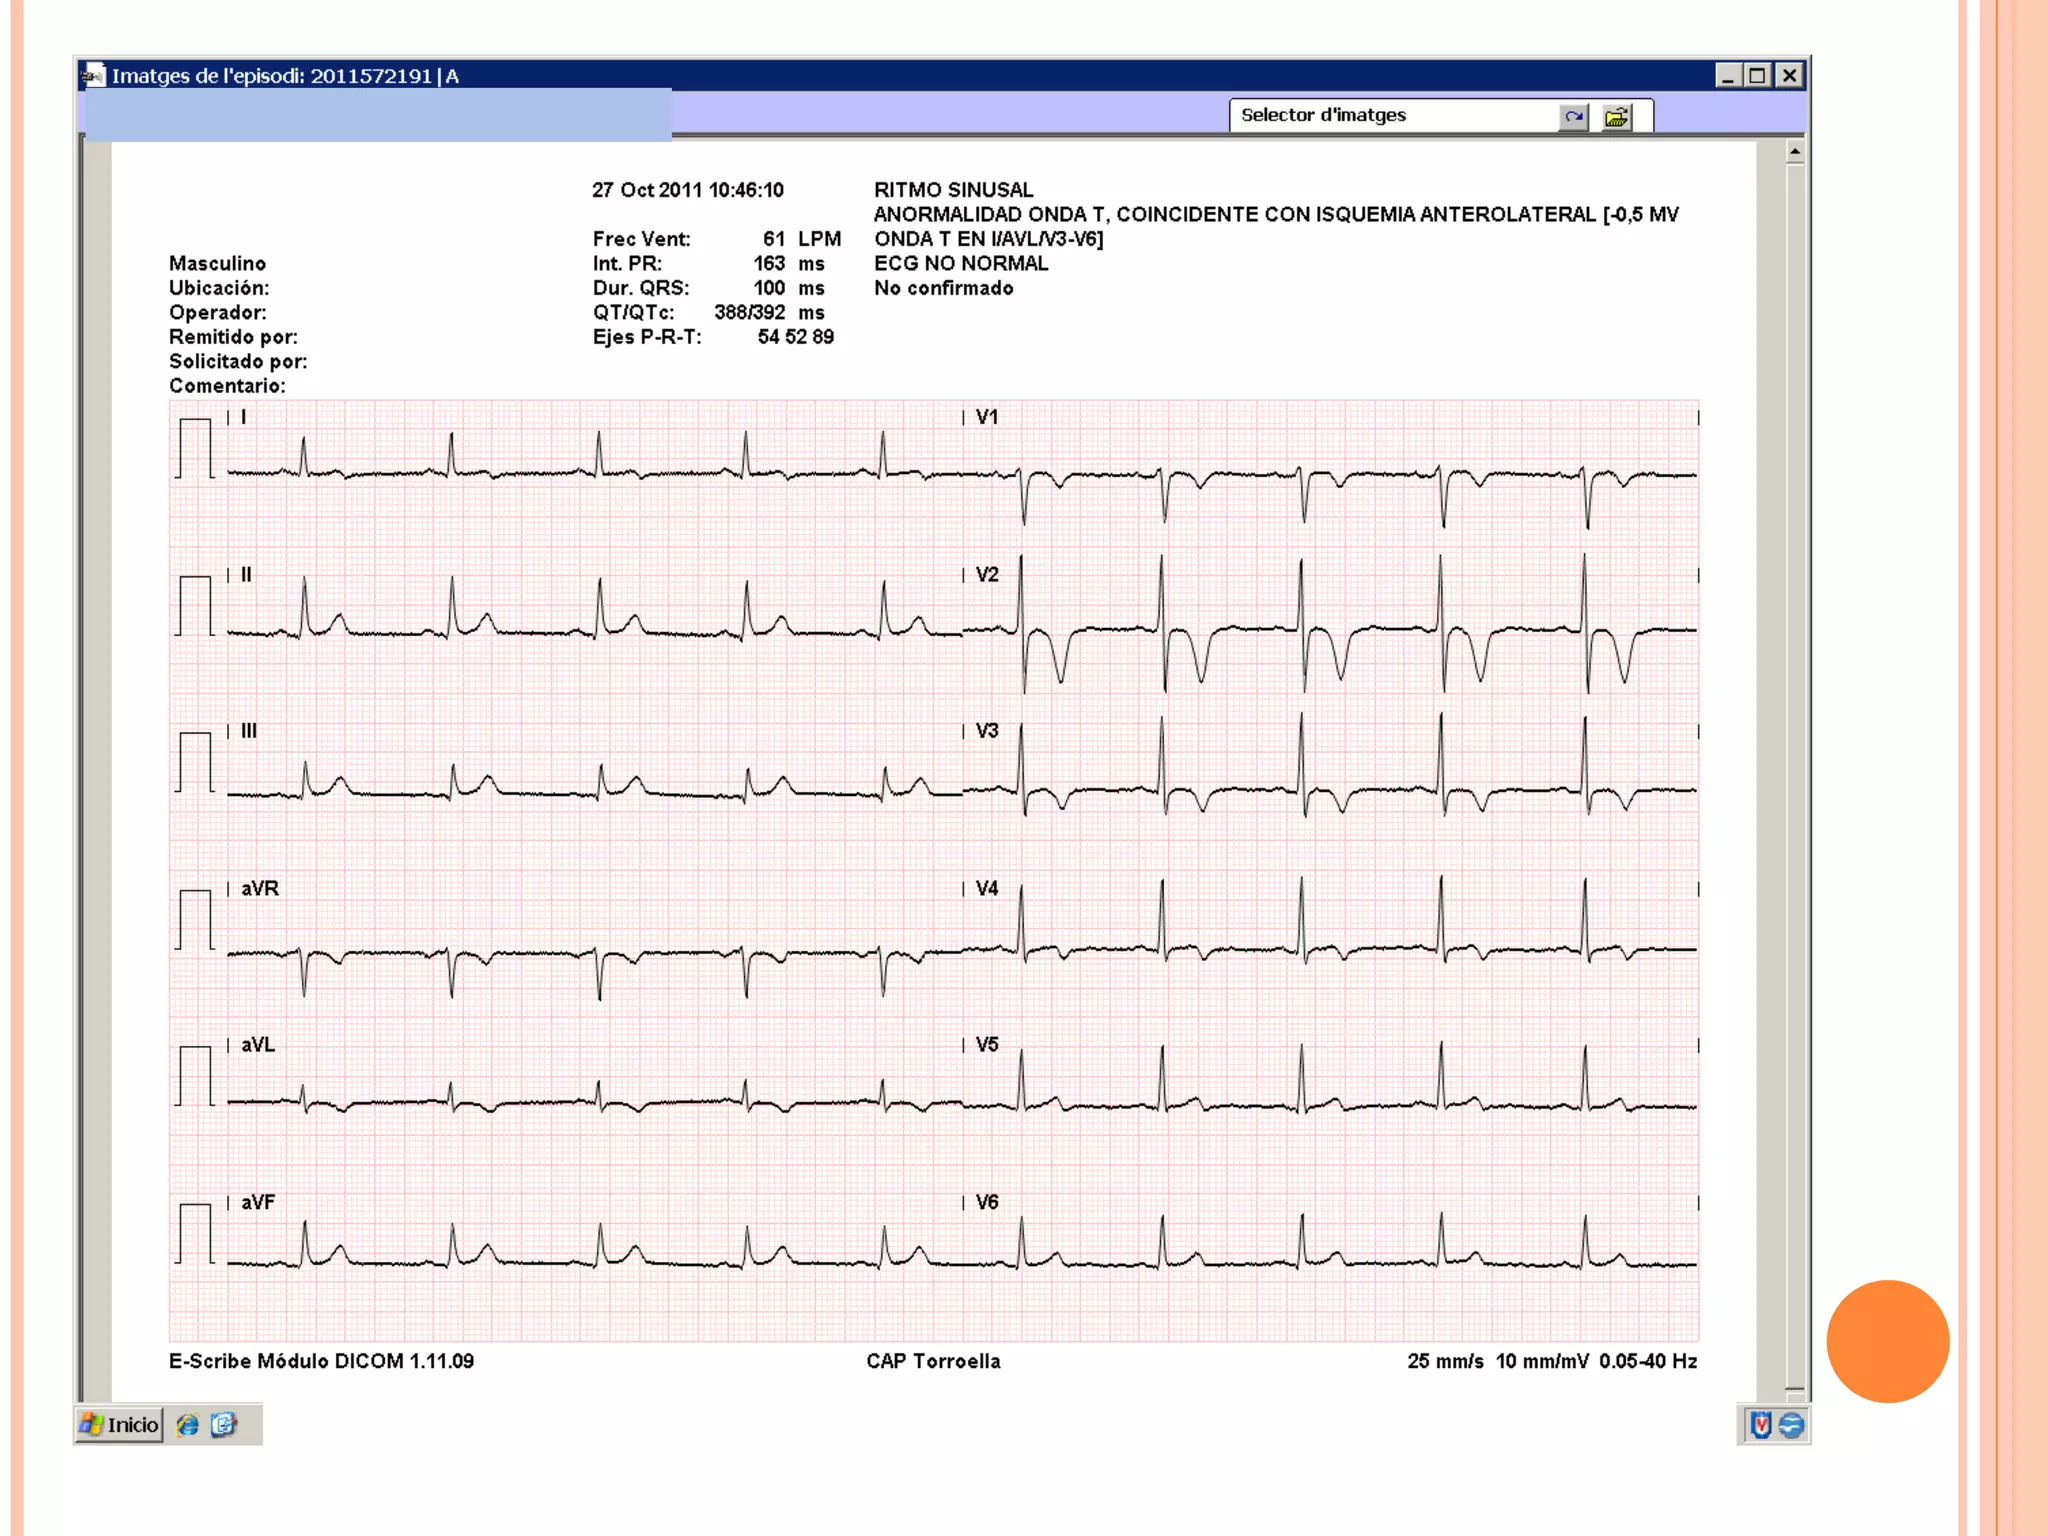Click the 'V1' lead label
The image size is (2048, 1536).
pyautogui.click(x=987, y=417)
